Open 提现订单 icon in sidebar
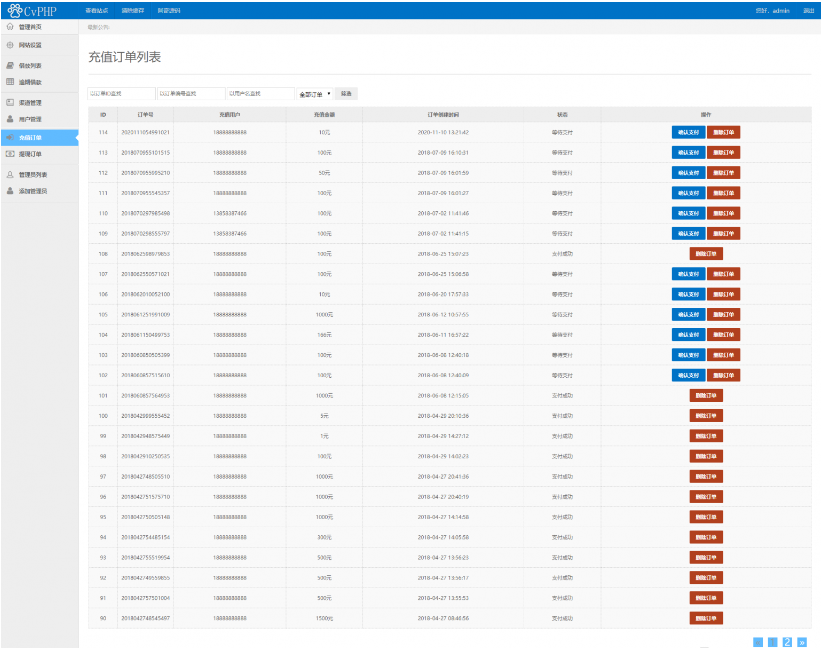Screen dimensions: 827x648 click(10, 154)
